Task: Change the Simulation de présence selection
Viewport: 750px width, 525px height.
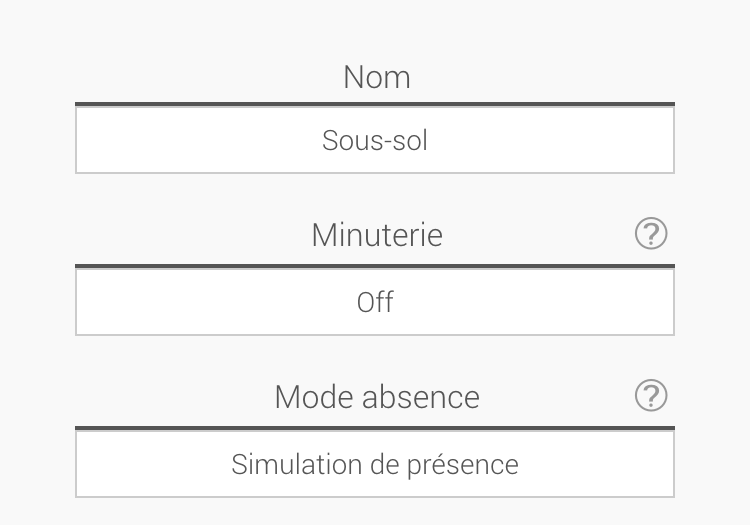Action: (x=375, y=464)
